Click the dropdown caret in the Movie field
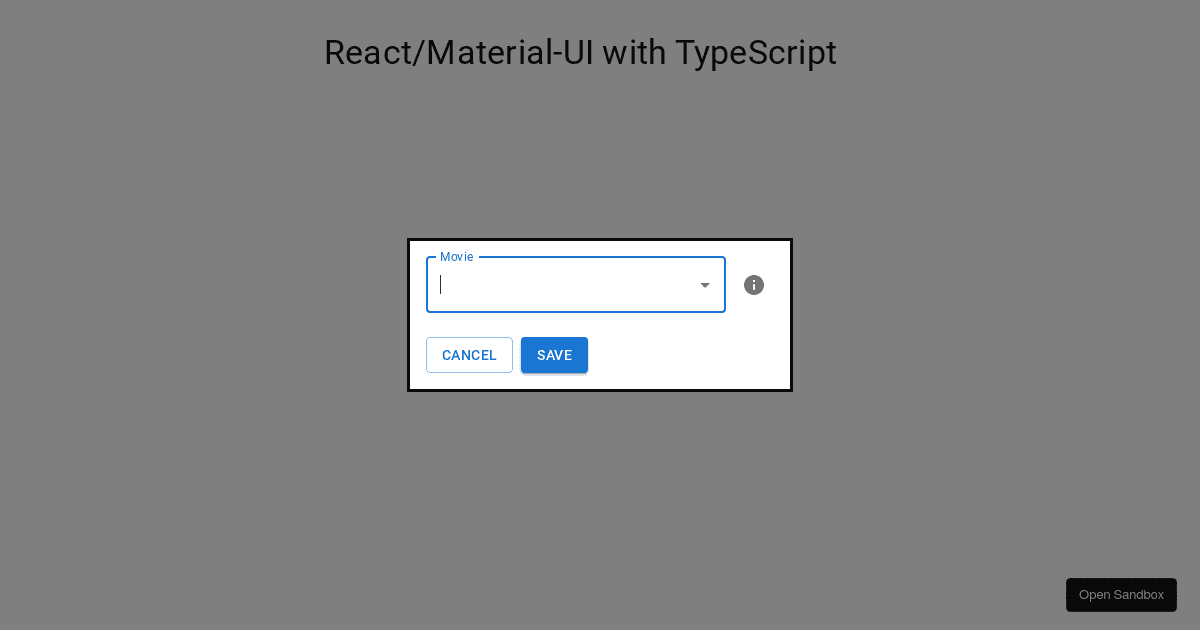 point(705,285)
